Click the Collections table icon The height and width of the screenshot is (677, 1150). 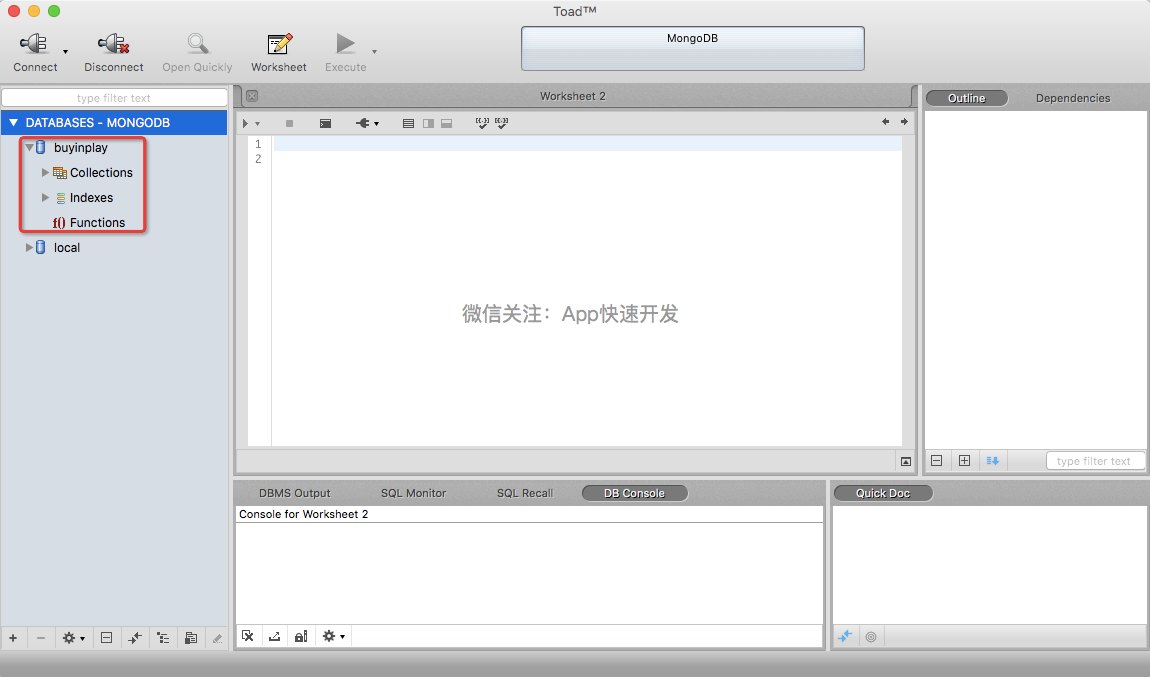point(60,172)
